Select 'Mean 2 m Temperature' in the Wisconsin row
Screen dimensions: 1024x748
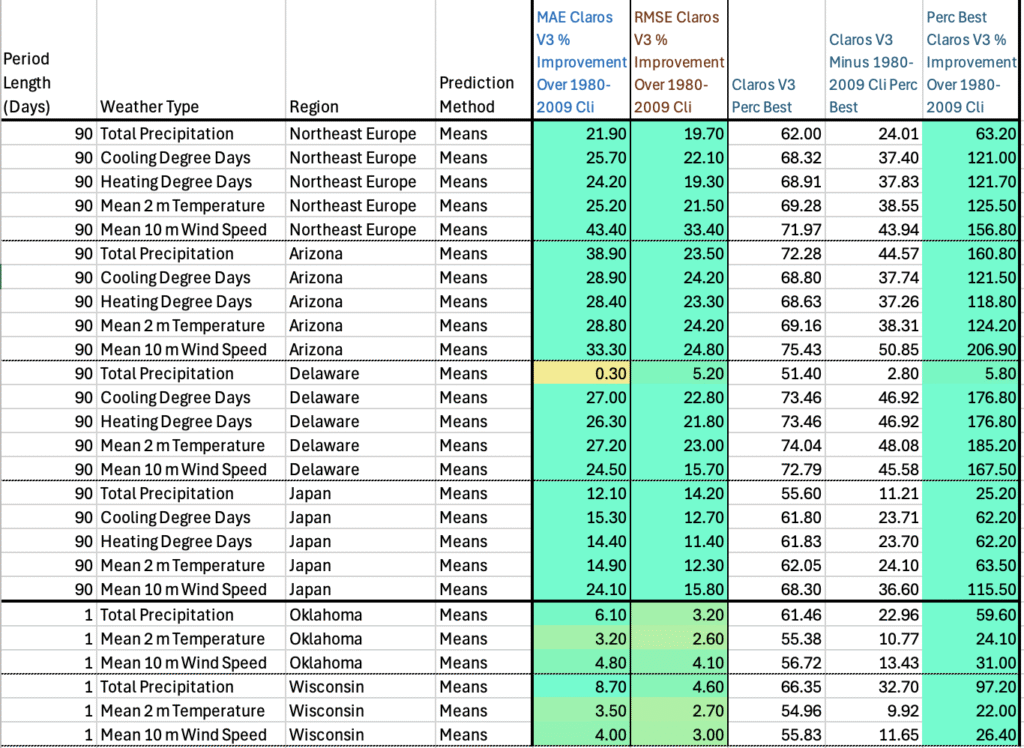(182, 711)
